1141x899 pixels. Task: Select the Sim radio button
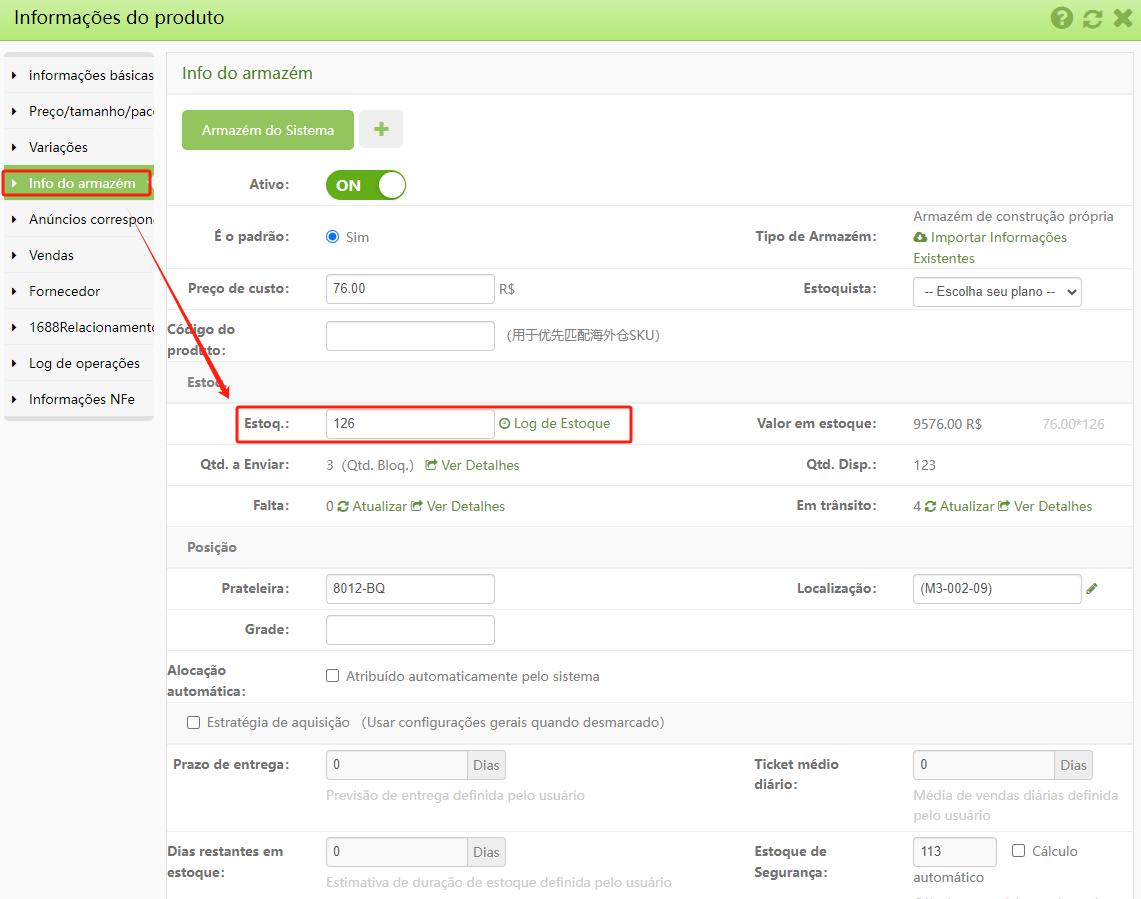pos(333,237)
